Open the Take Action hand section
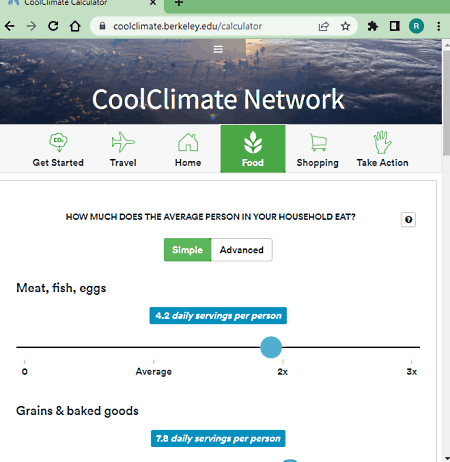Screen dimensions: 450x462 (x=382, y=149)
